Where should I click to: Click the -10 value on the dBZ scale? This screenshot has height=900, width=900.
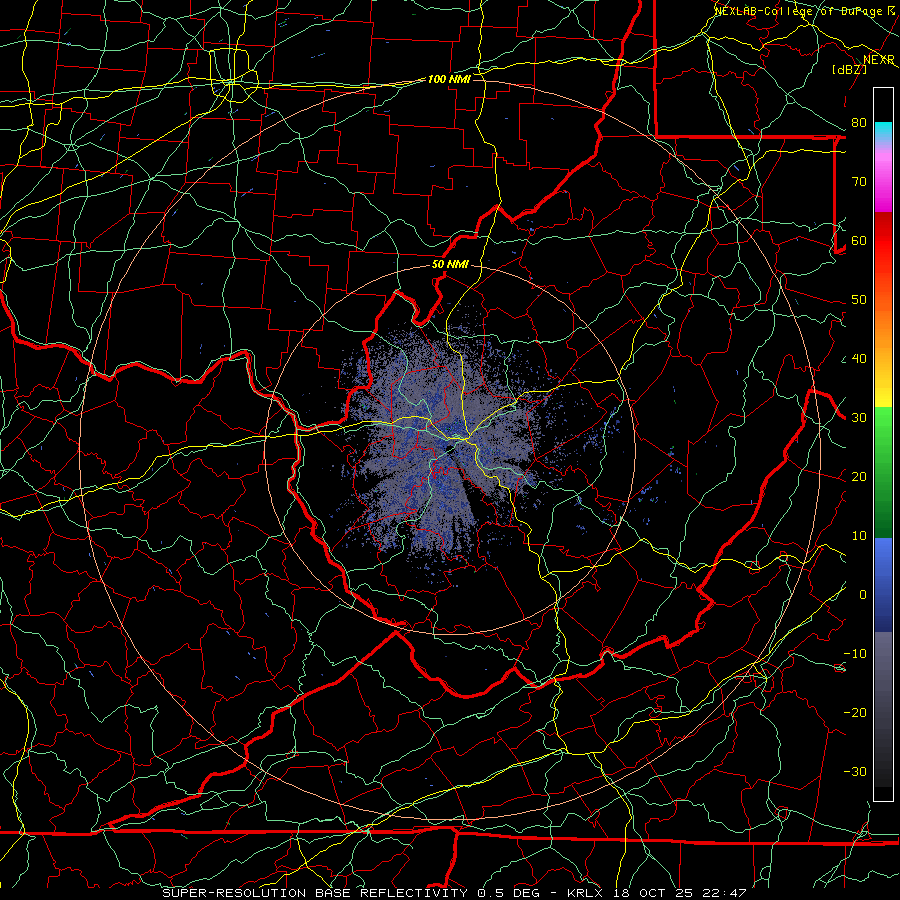(x=855, y=654)
